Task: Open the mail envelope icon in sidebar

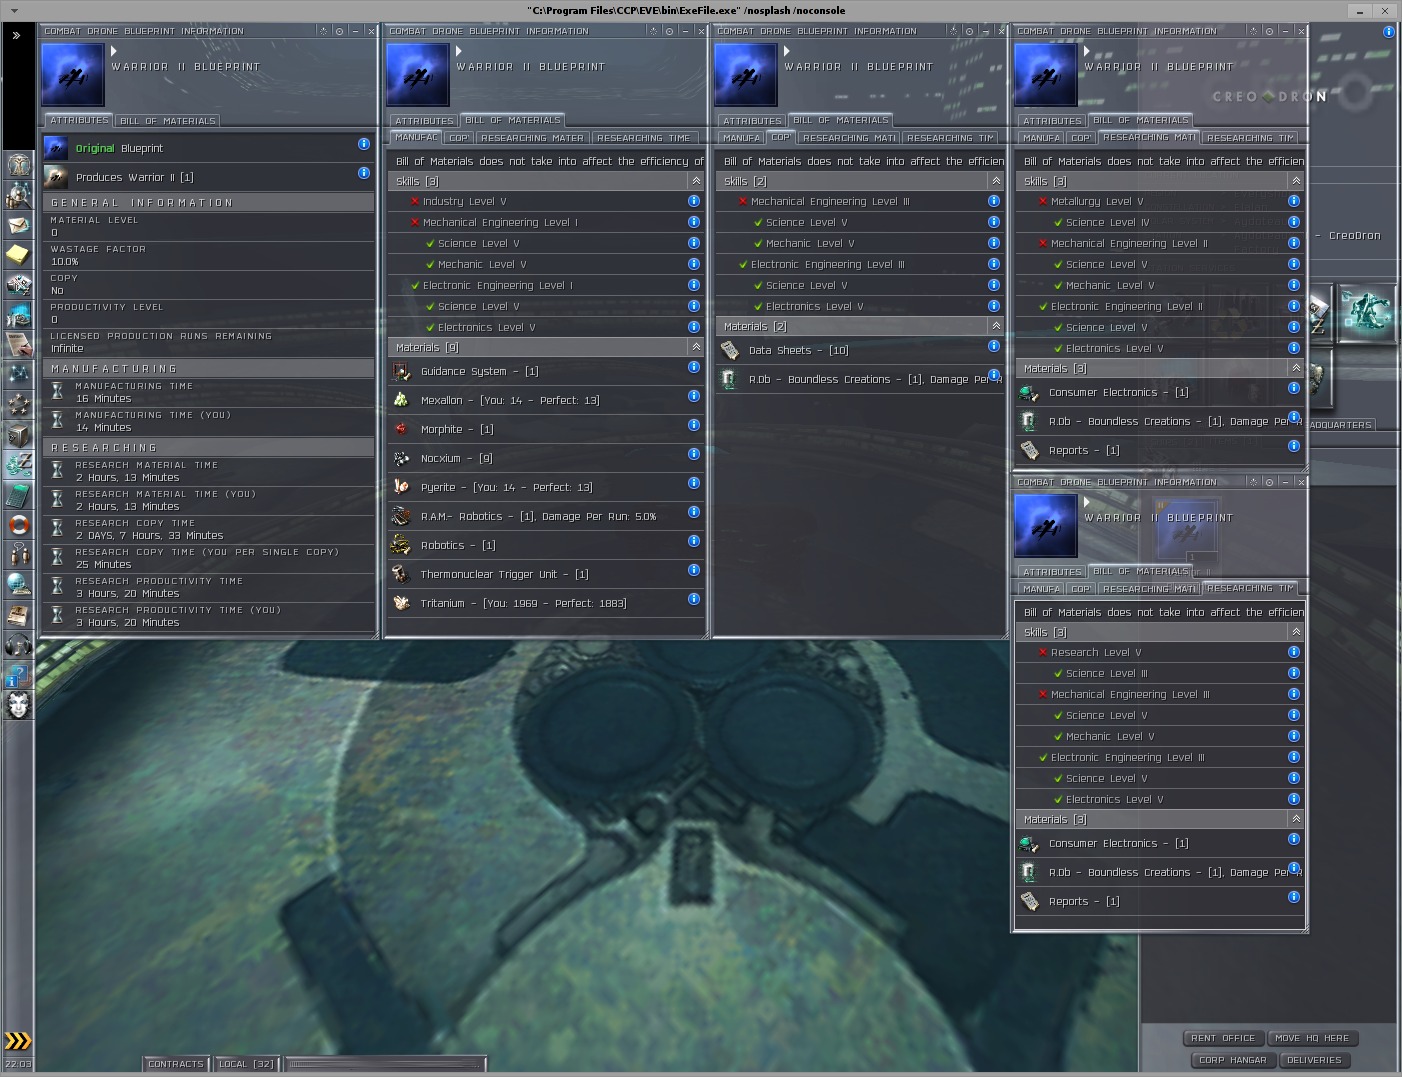Action: coord(19,224)
